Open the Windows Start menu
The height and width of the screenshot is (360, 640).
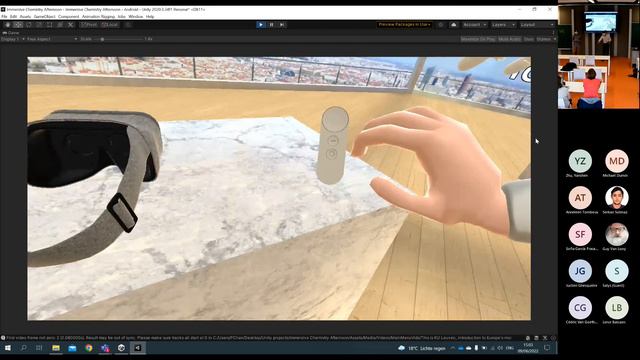(8, 348)
